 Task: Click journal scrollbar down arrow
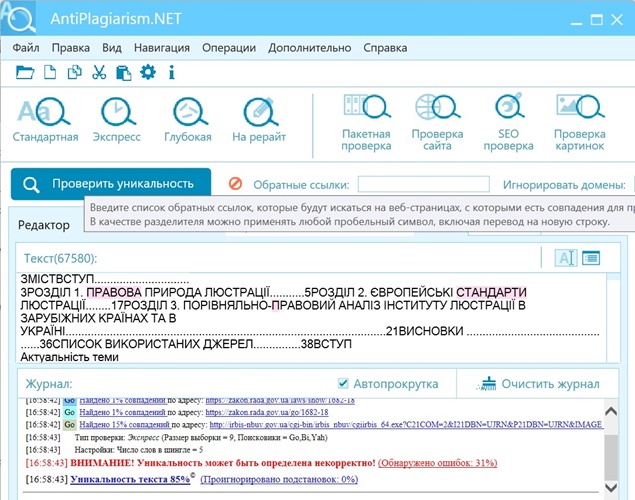click(611, 487)
